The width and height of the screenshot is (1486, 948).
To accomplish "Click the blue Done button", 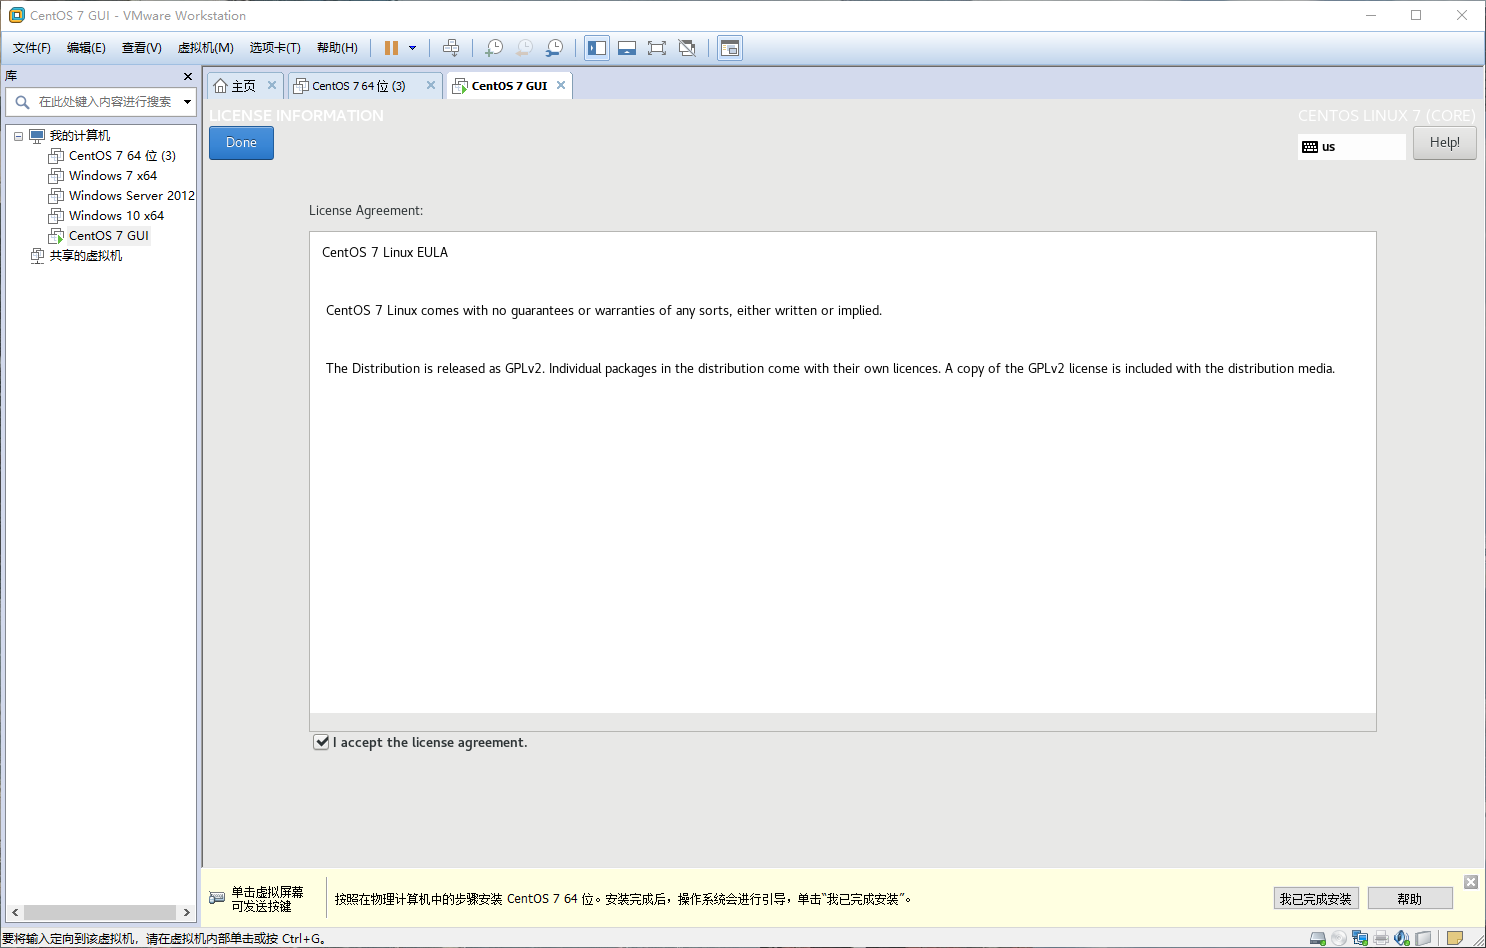I will pos(241,143).
